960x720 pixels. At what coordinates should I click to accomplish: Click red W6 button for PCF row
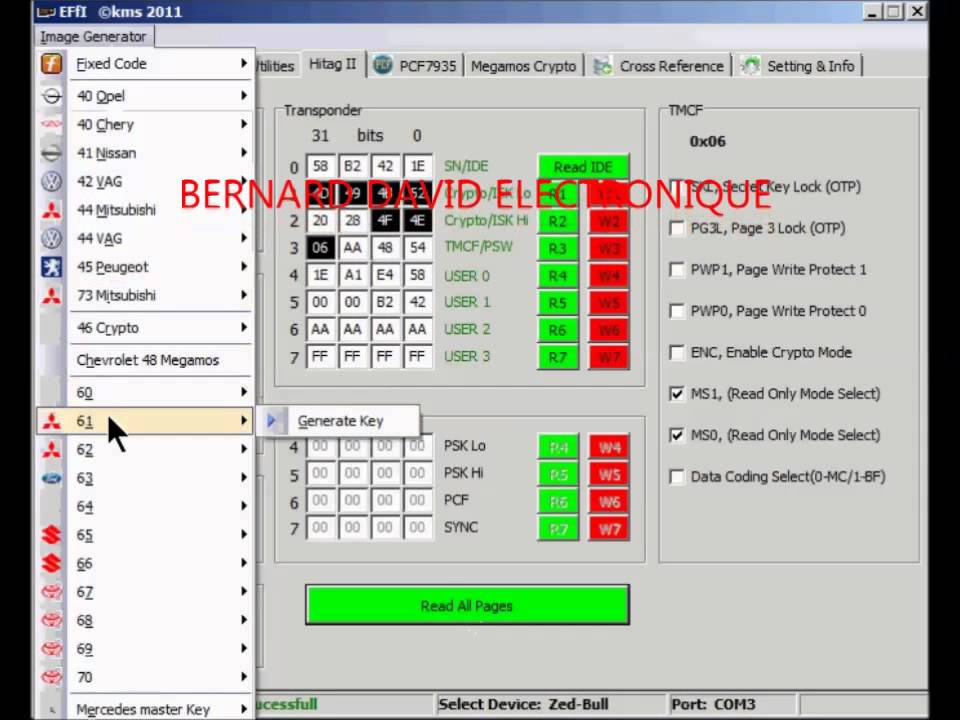click(609, 502)
